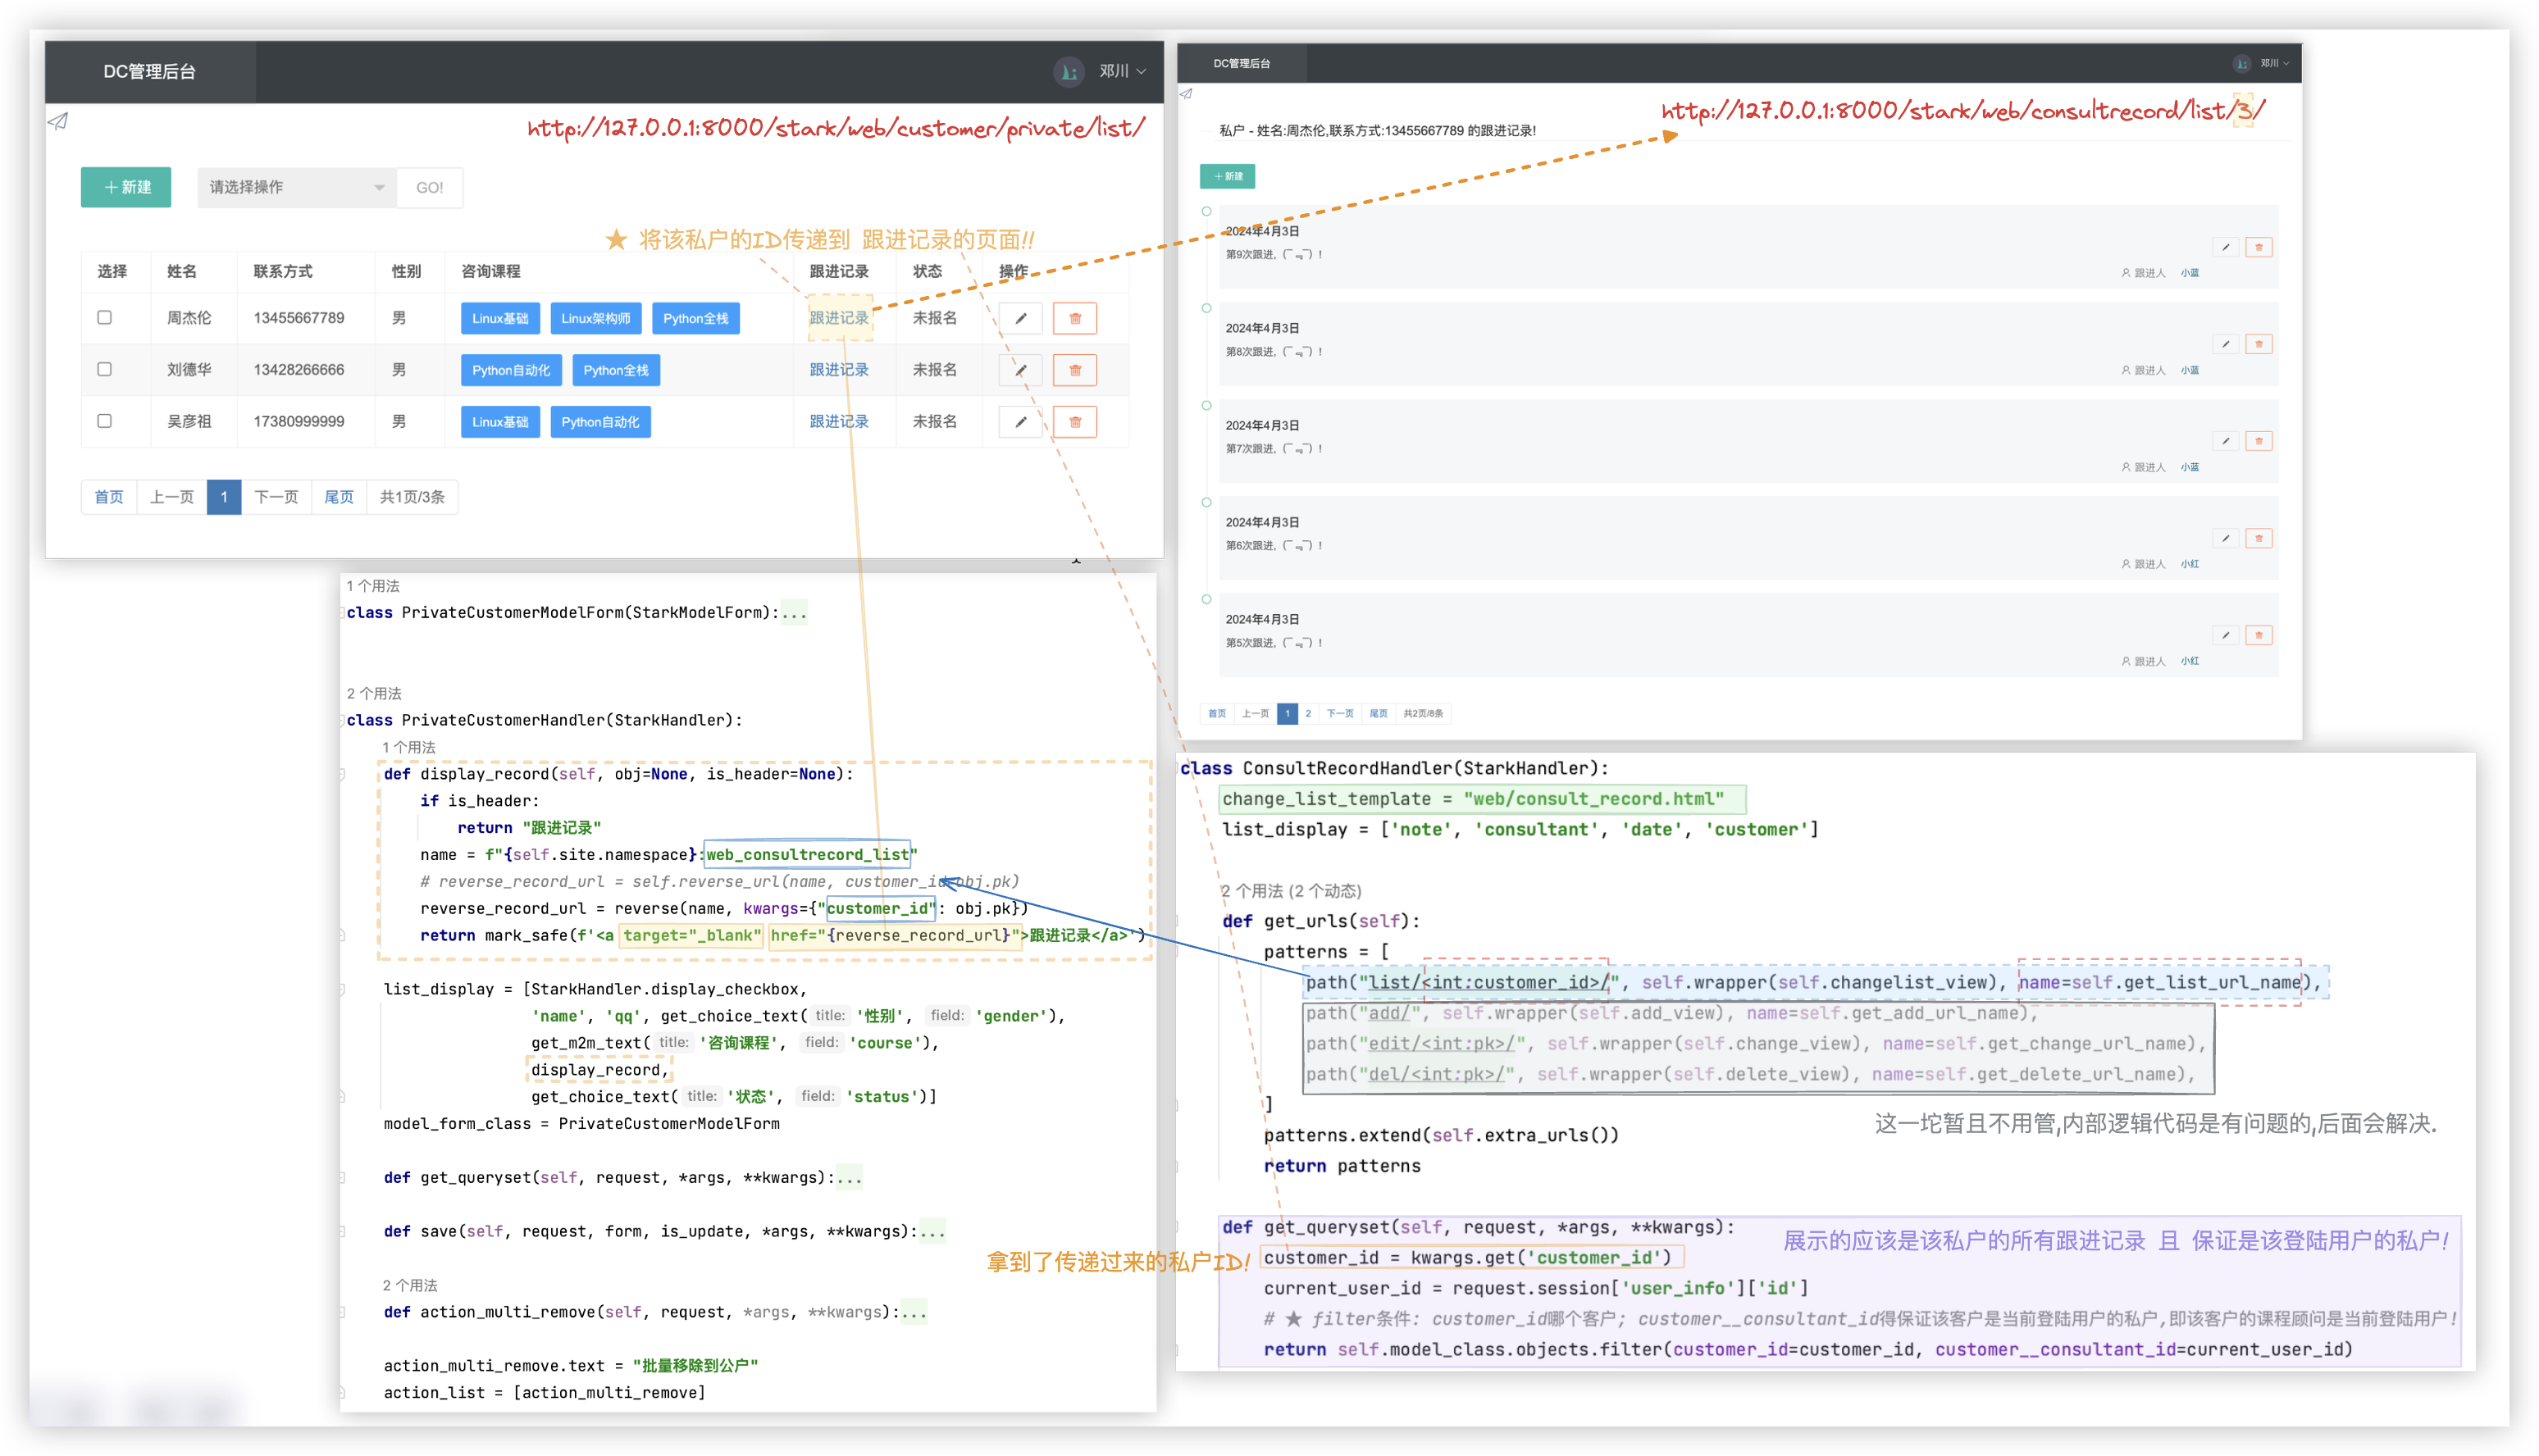Image resolution: width=2539 pixels, height=1456 pixels.
Task: Click edit pencil icon for 周杰伦 row
Action: point(1020,318)
